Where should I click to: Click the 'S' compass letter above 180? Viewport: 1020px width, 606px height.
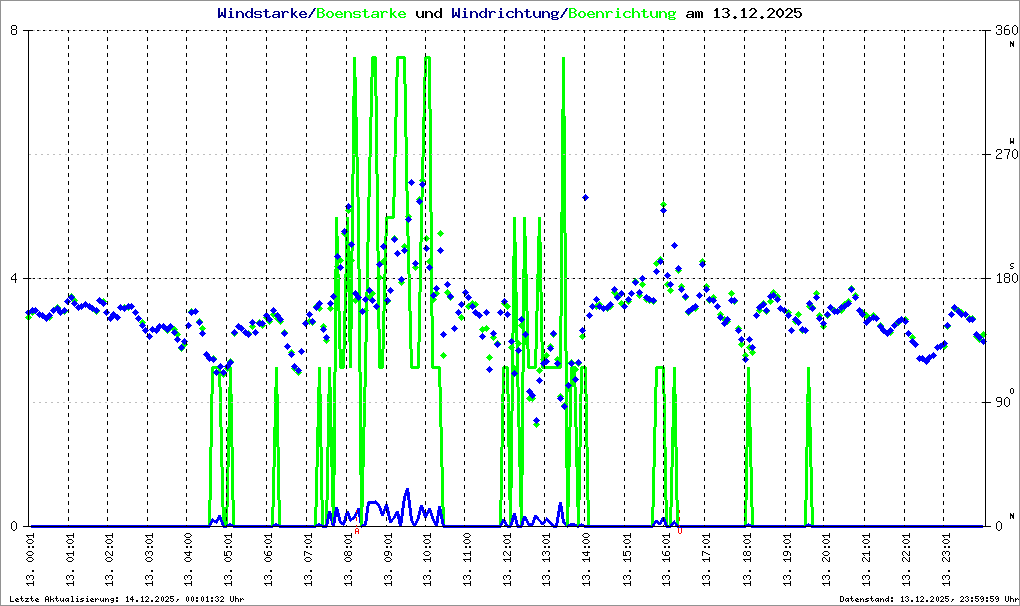click(1012, 265)
